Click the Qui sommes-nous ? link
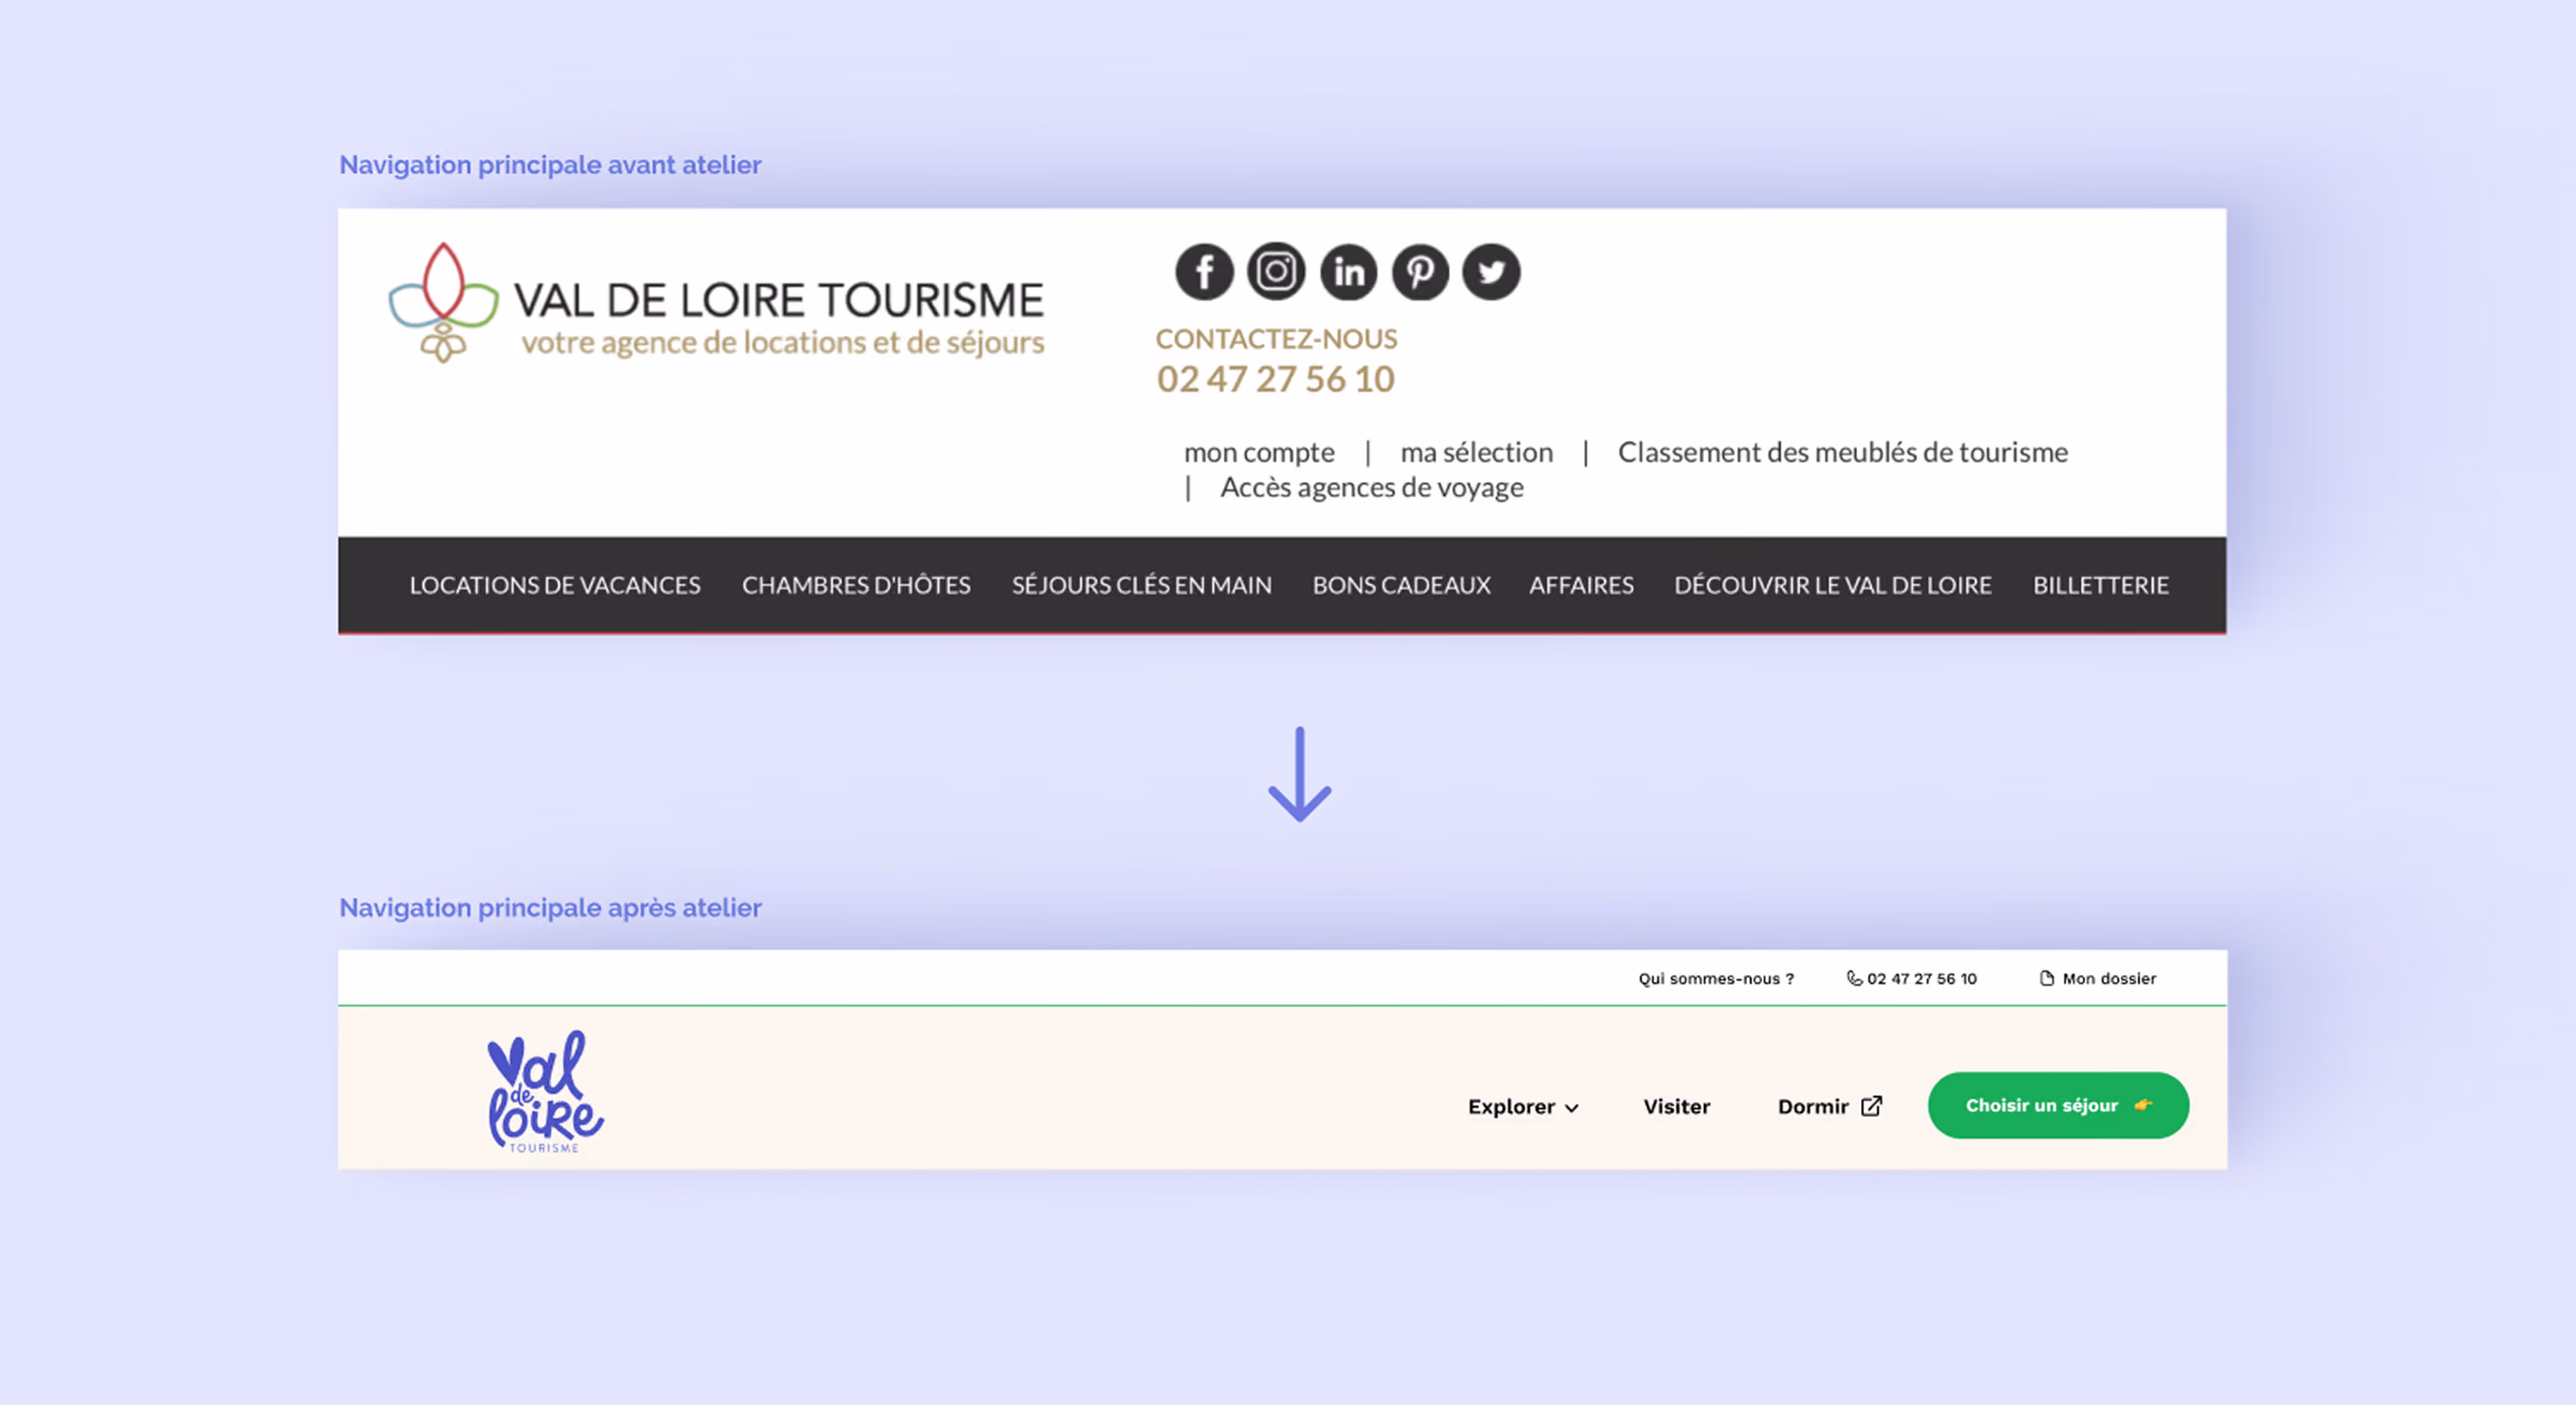Screen dimensions: 2576x1405 point(1716,979)
